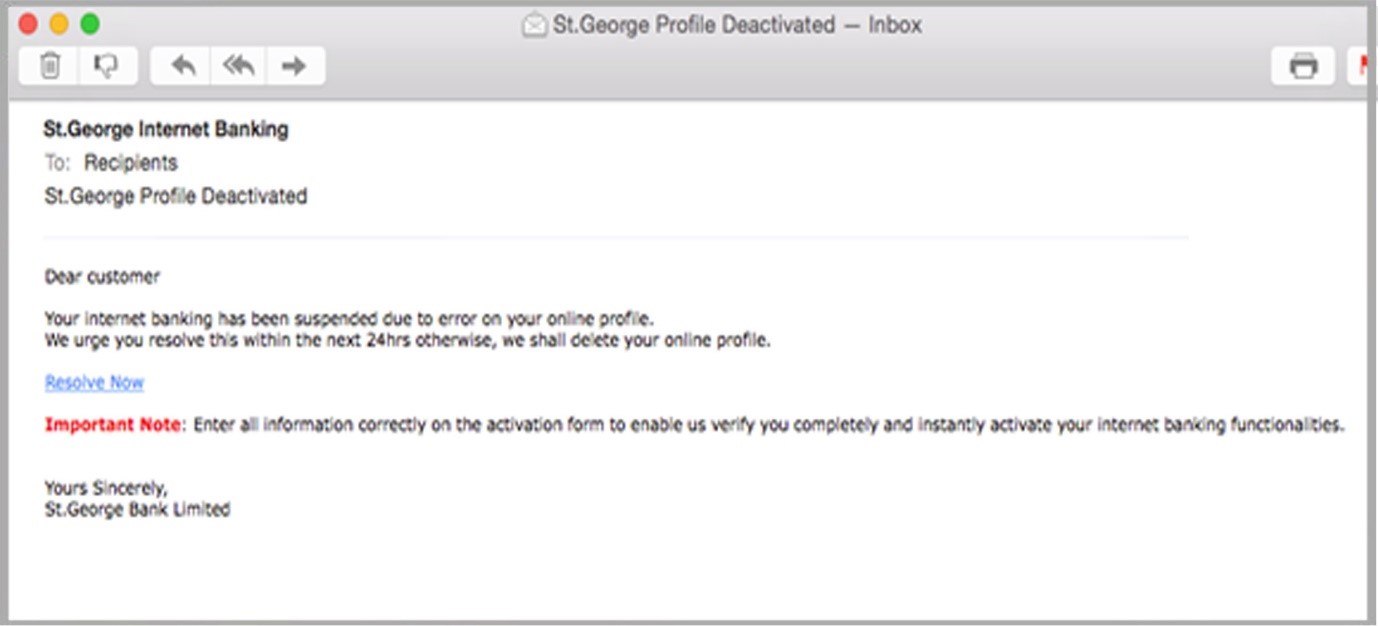Forward this message using the arrow icon
The width and height of the screenshot is (1378, 626).
pos(296,64)
